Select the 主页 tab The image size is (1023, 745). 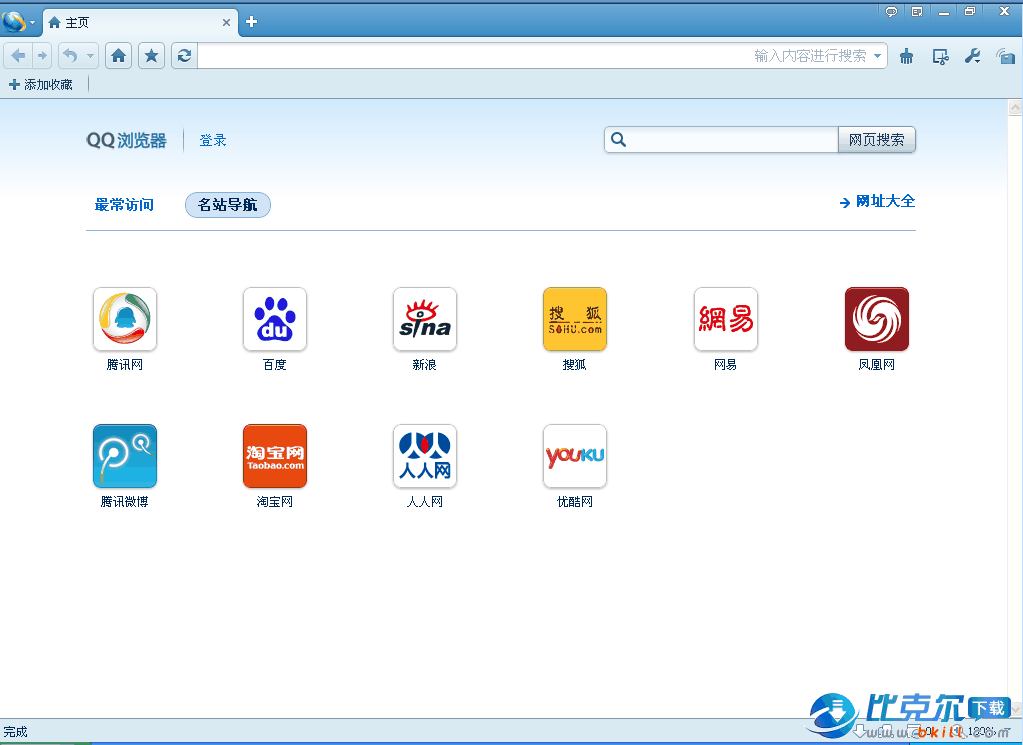click(140, 23)
